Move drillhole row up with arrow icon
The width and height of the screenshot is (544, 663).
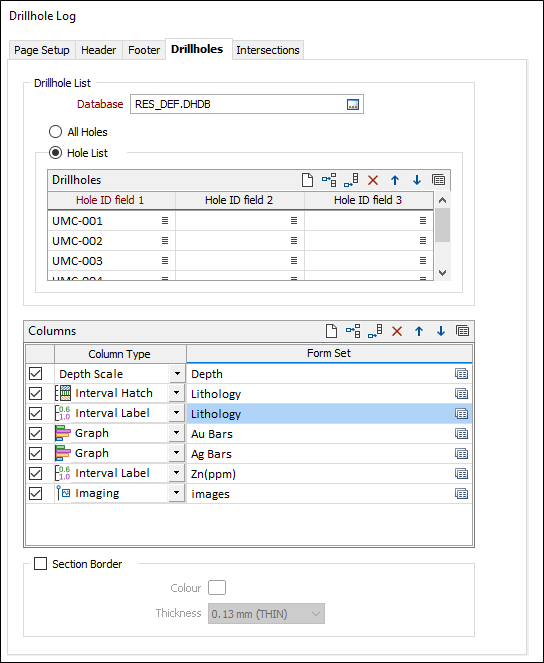click(395, 181)
